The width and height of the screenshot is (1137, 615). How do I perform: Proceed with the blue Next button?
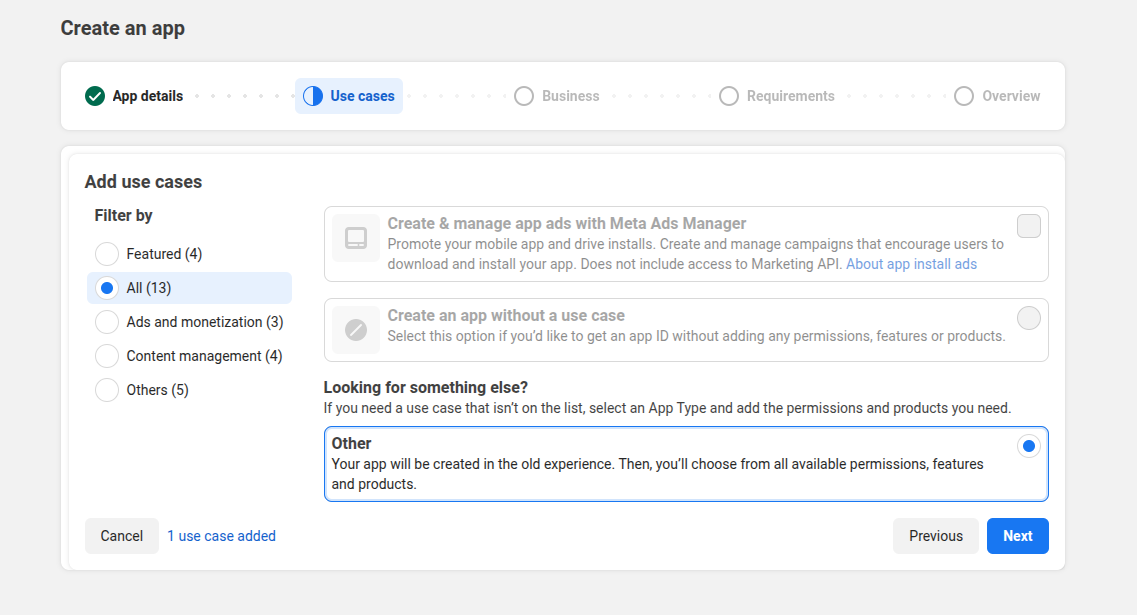point(1017,536)
